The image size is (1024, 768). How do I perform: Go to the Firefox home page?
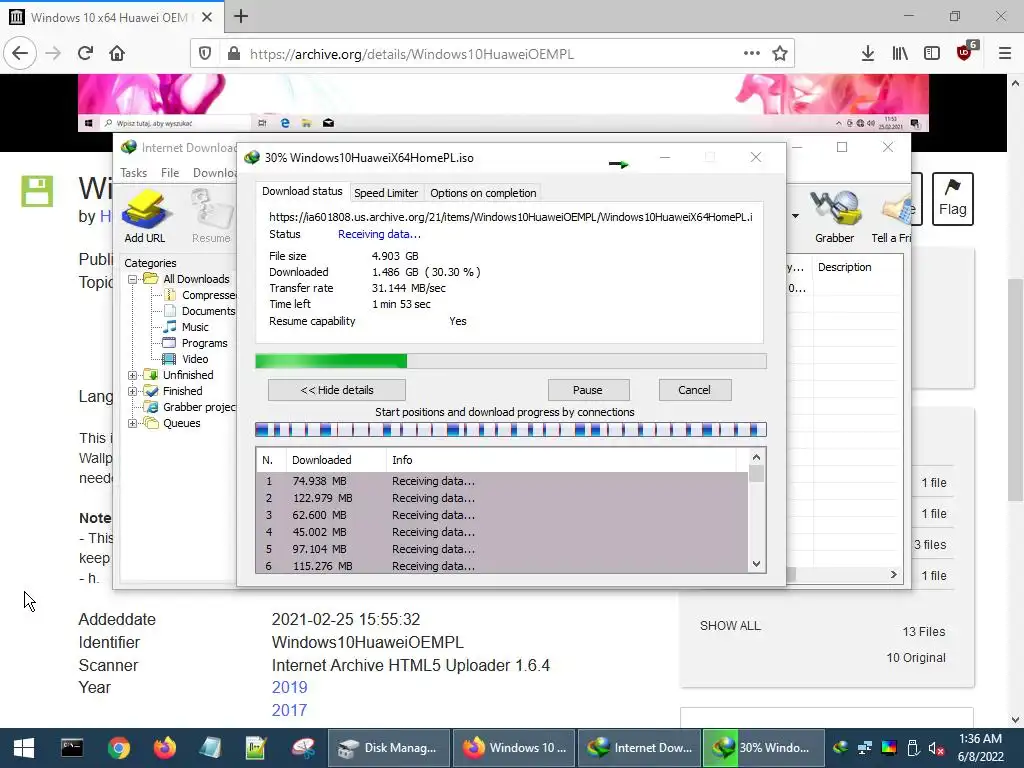pos(117,53)
